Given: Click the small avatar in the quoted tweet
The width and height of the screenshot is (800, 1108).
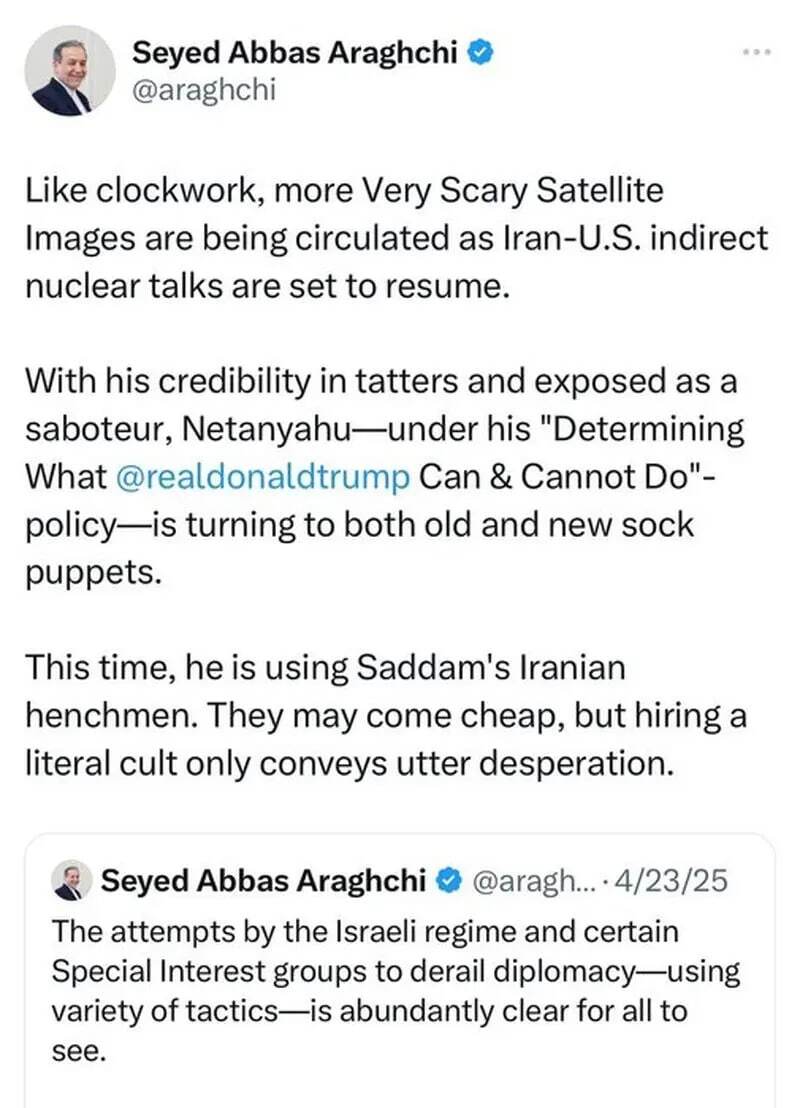Looking at the screenshot, I should click(x=79, y=881).
